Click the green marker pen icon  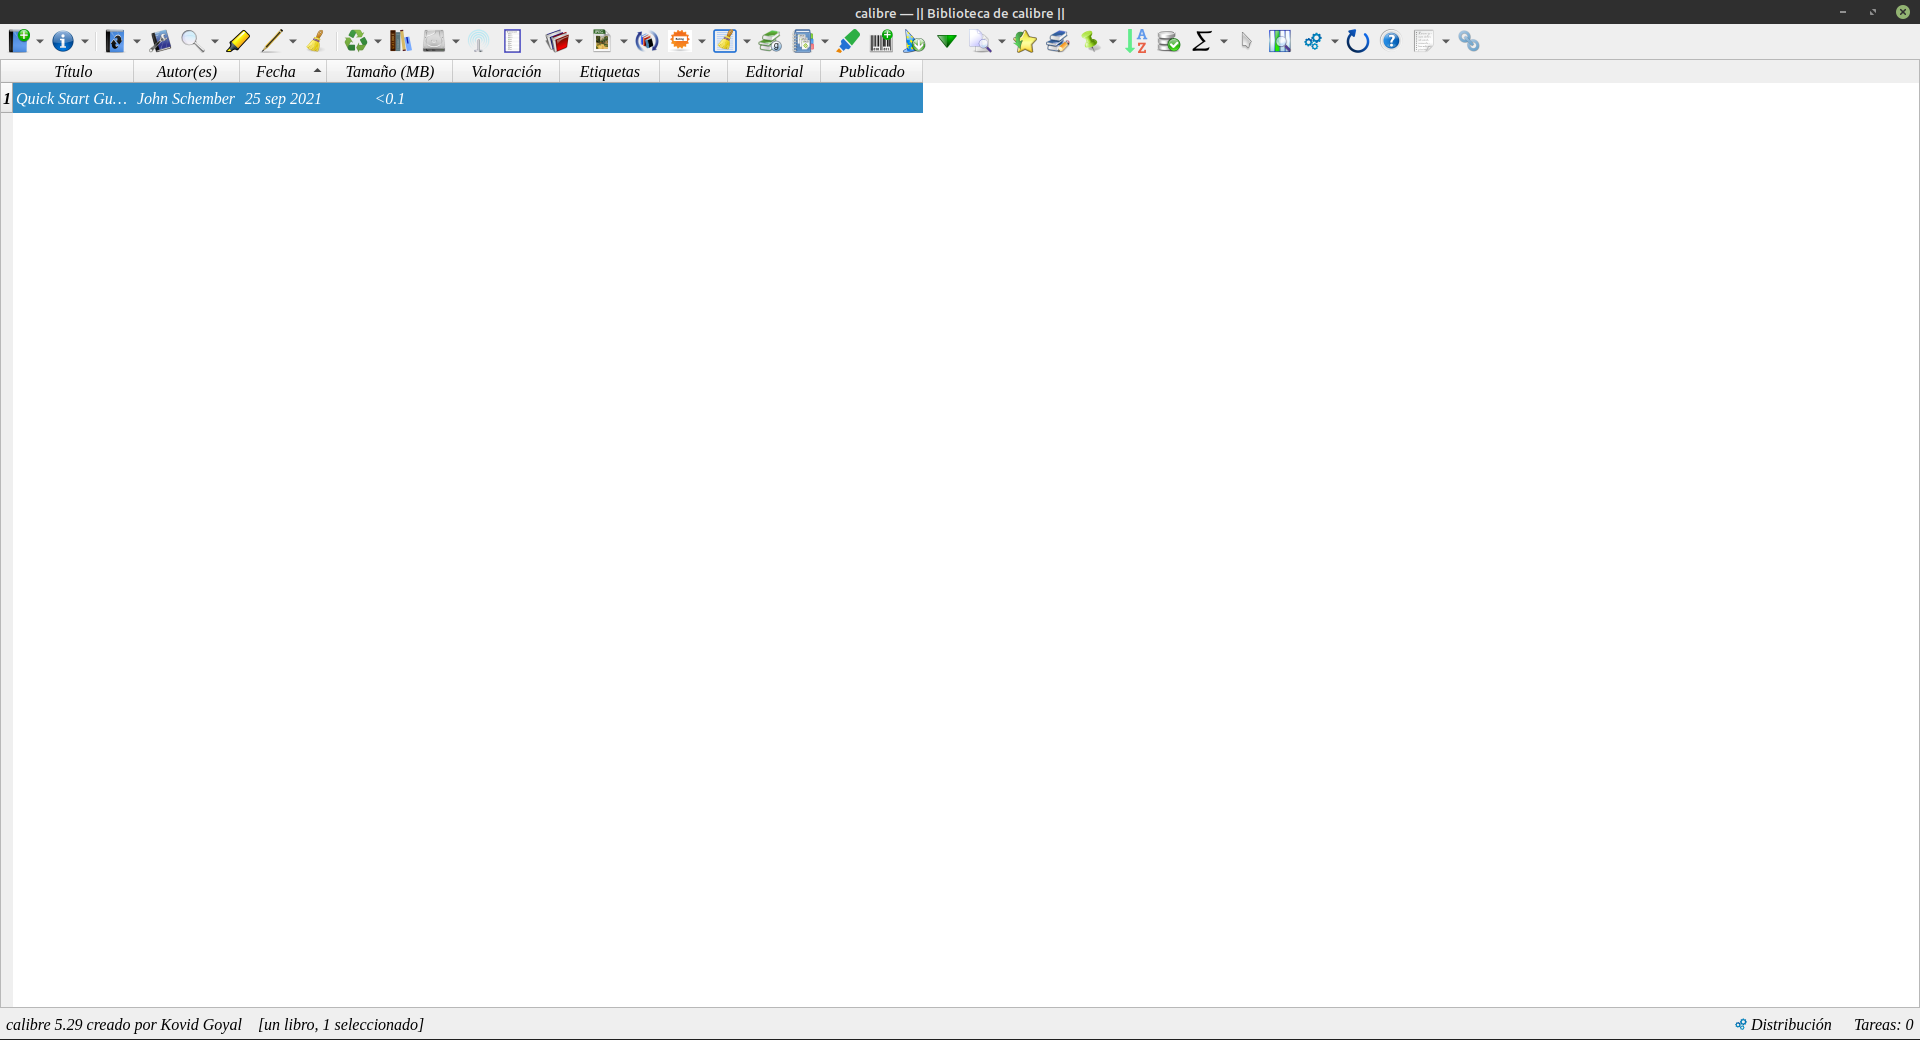pos(848,41)
